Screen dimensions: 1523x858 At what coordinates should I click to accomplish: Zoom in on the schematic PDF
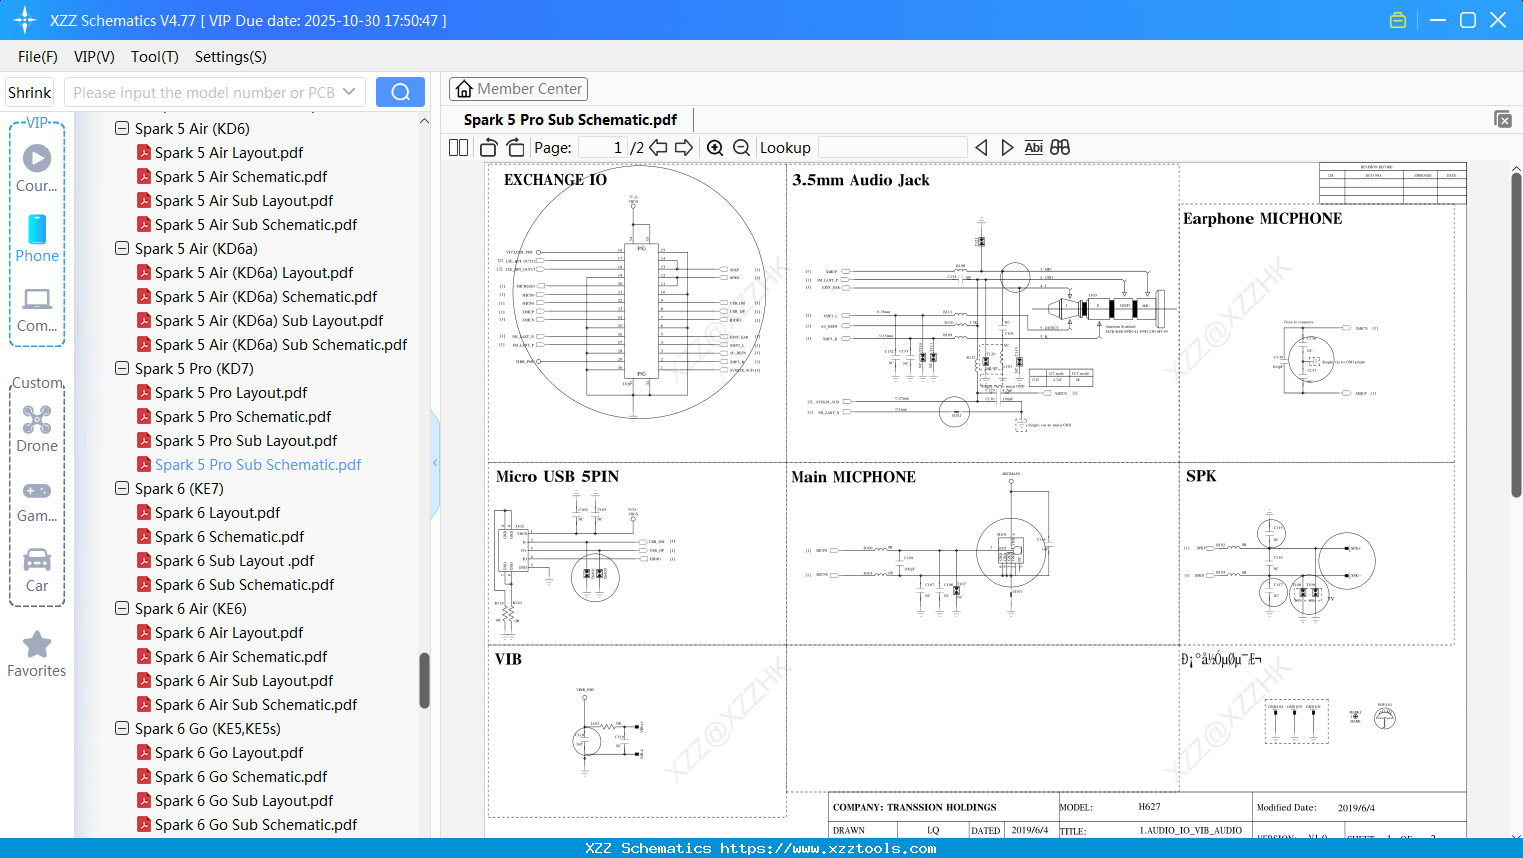point(715,146)
